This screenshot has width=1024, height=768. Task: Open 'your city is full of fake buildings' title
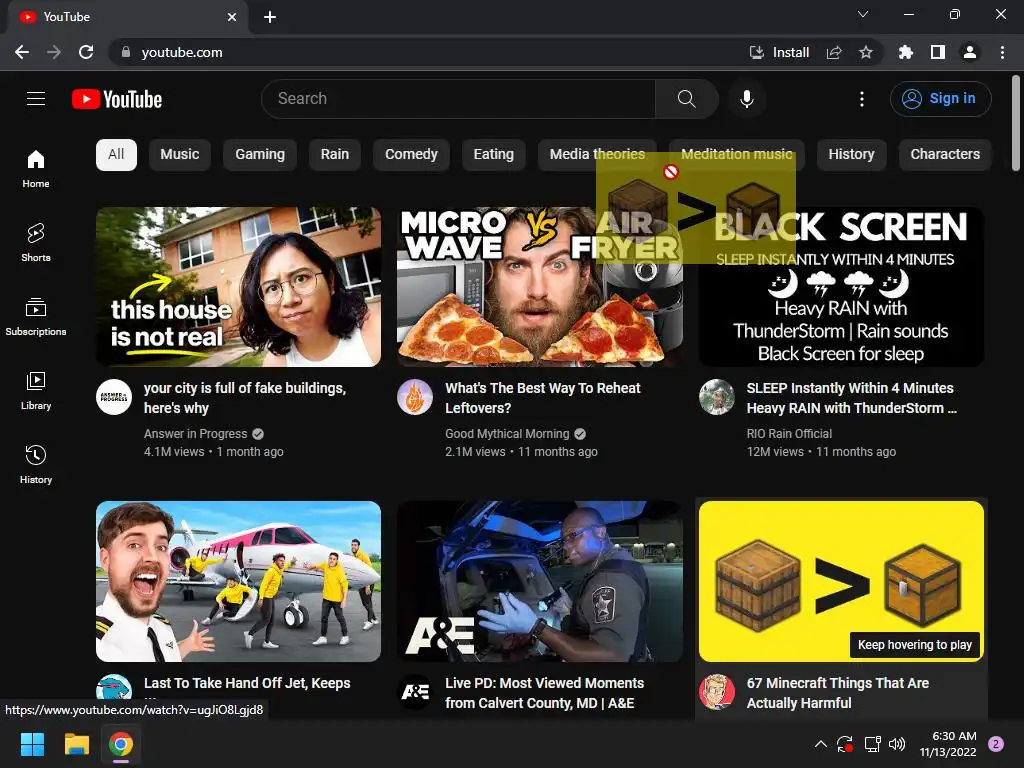click(245, 398)
